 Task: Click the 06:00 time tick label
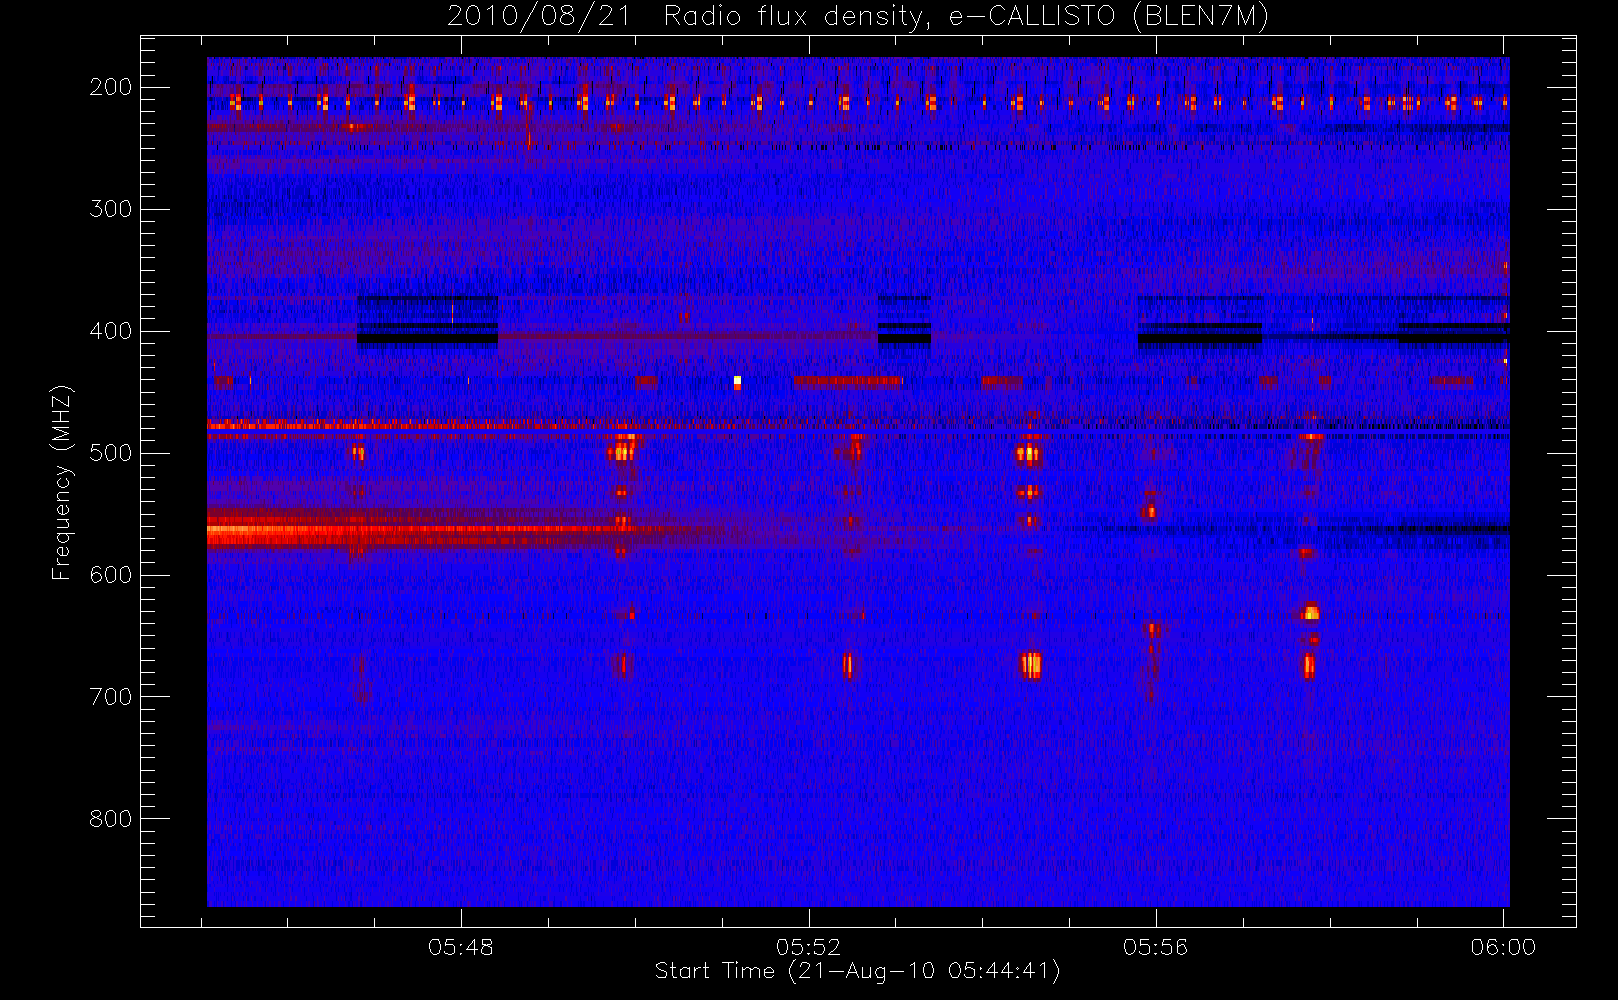point(1503,947)
